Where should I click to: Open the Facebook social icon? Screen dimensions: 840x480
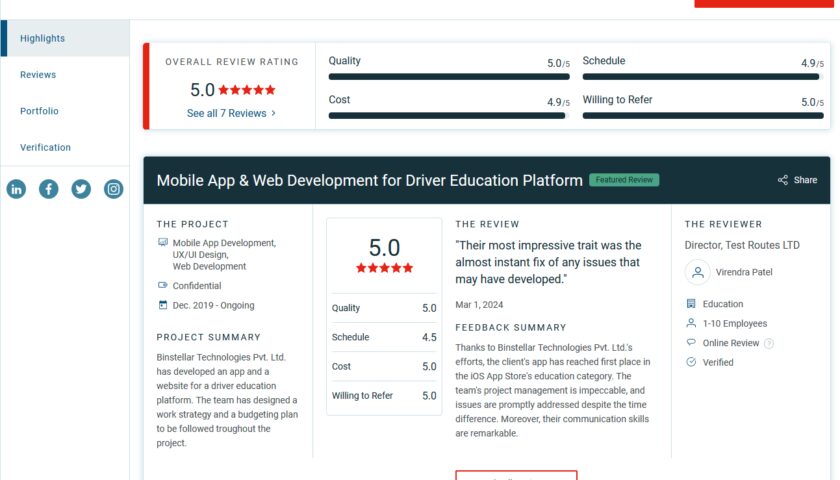[x=49, y=189]
